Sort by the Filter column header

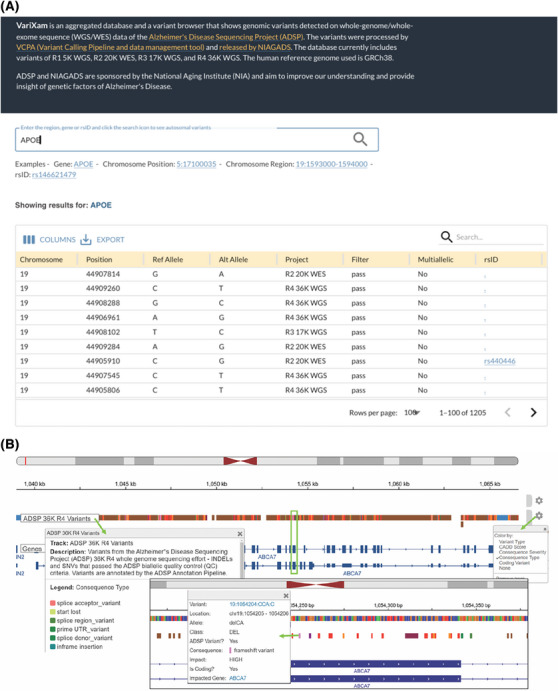[x=360, y=260]
